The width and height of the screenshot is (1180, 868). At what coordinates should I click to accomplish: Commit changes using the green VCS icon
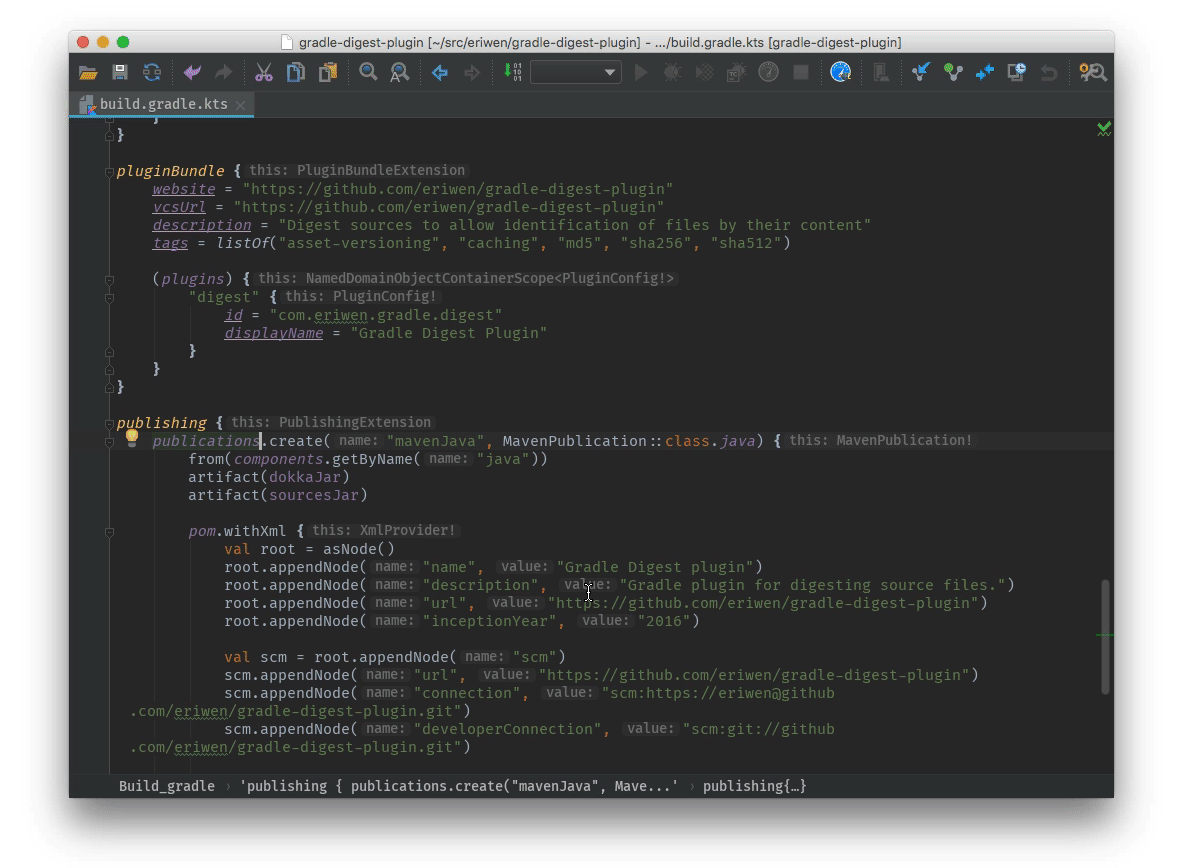[953, 72]
